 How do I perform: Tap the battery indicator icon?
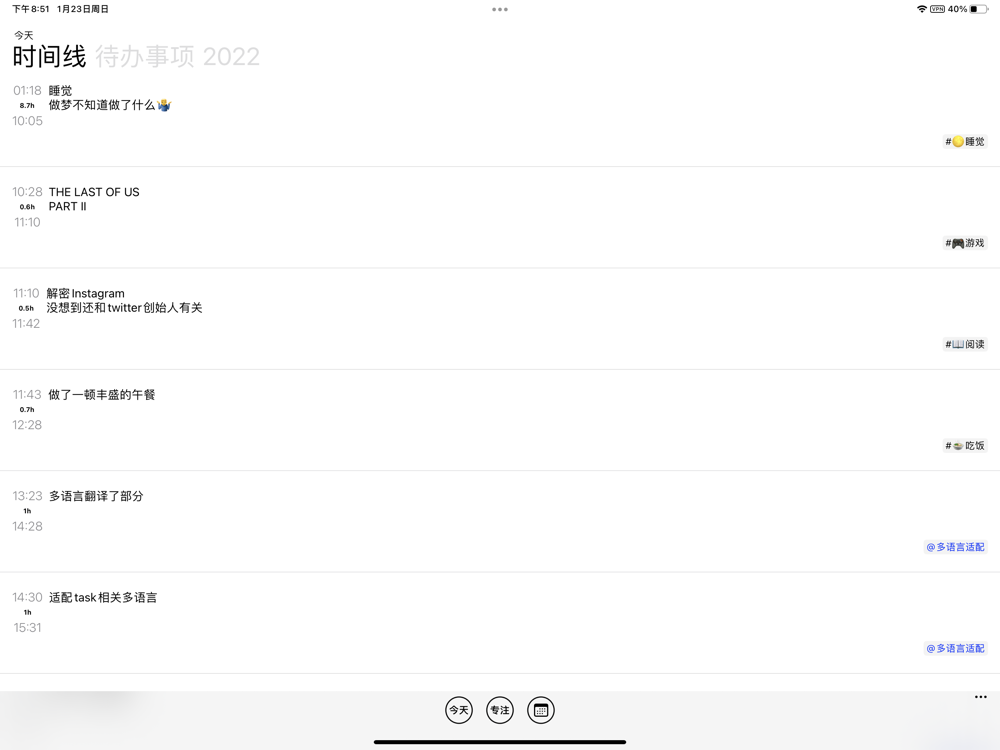(979, 9)
